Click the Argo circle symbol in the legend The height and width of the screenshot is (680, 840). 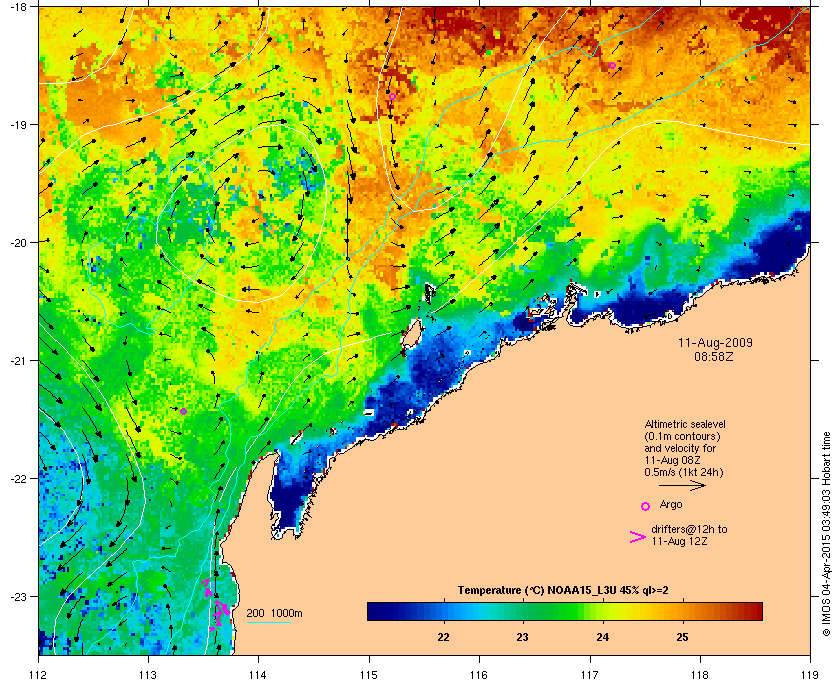tap(646, 506)
